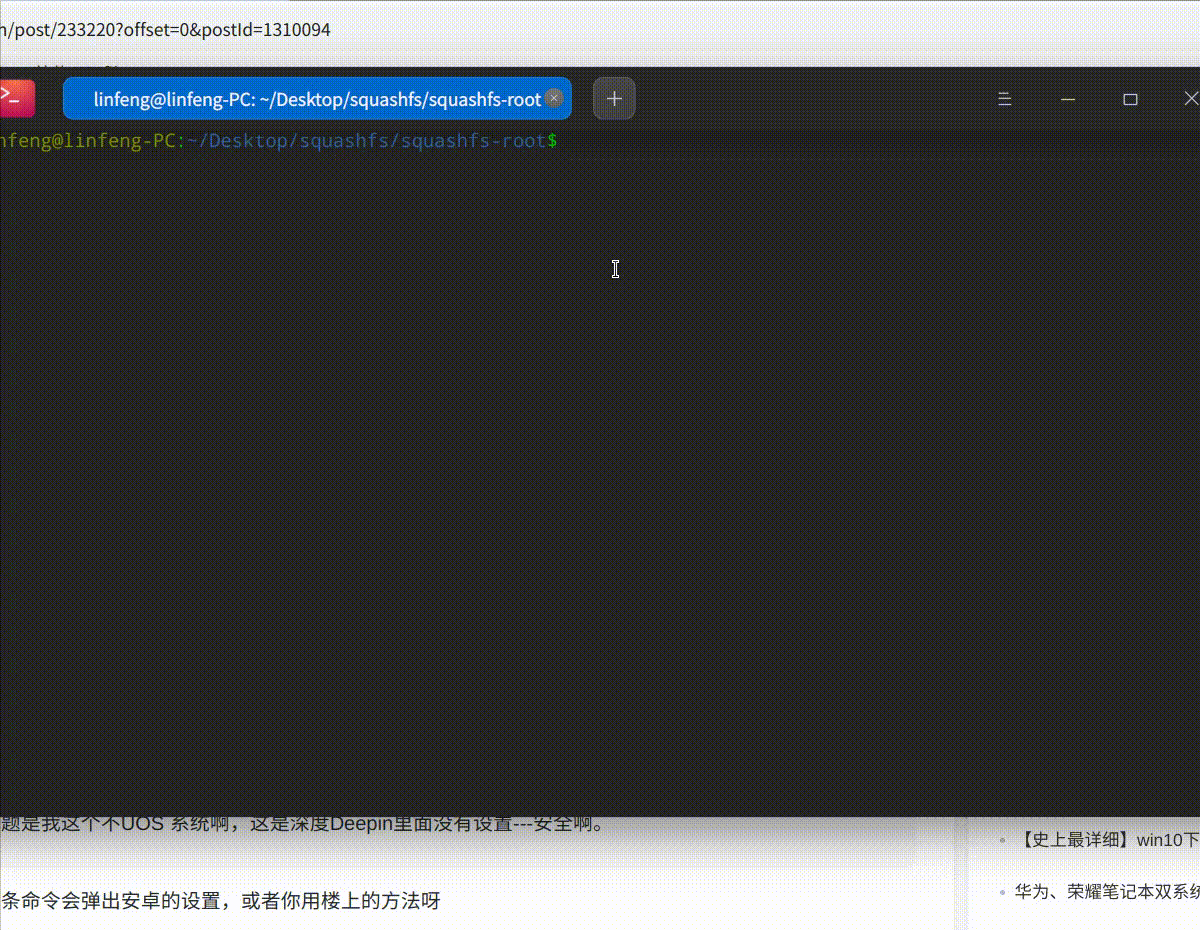
Task: Open a new terminal tab with the plus icon
Action: (x=613, y=98)
